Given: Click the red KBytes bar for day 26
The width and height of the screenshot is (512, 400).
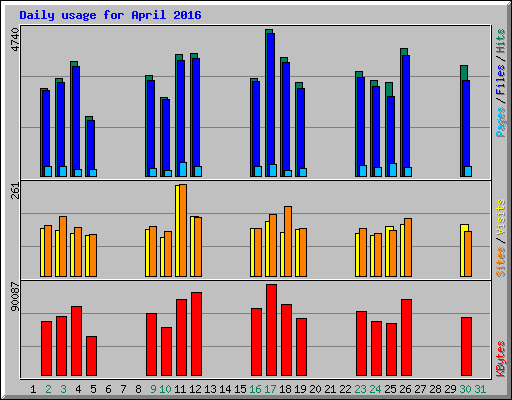Looking at the screenshot, I should click(x=406, y=338).
